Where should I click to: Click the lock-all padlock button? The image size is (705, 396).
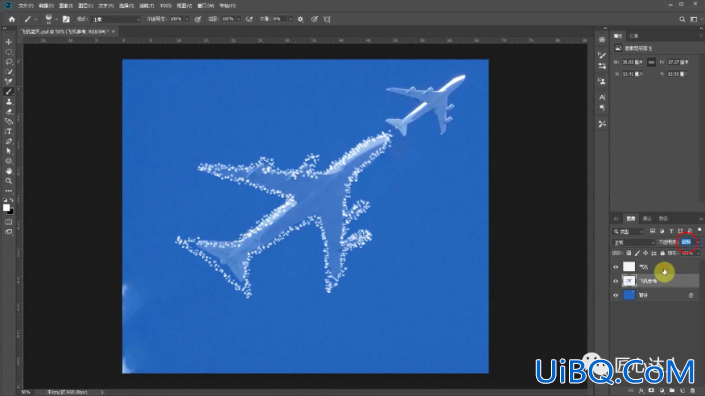(662, 253)
